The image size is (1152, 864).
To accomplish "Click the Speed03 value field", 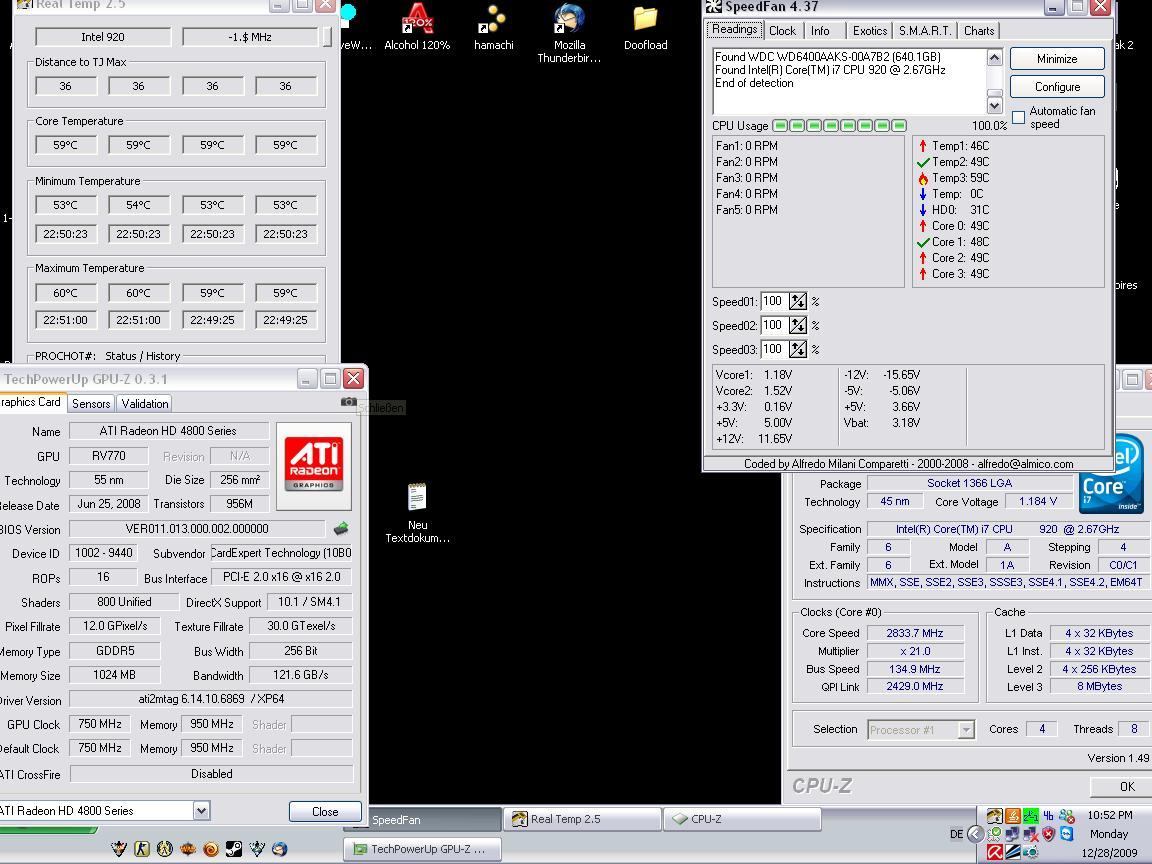I will (x=774, y=349).
